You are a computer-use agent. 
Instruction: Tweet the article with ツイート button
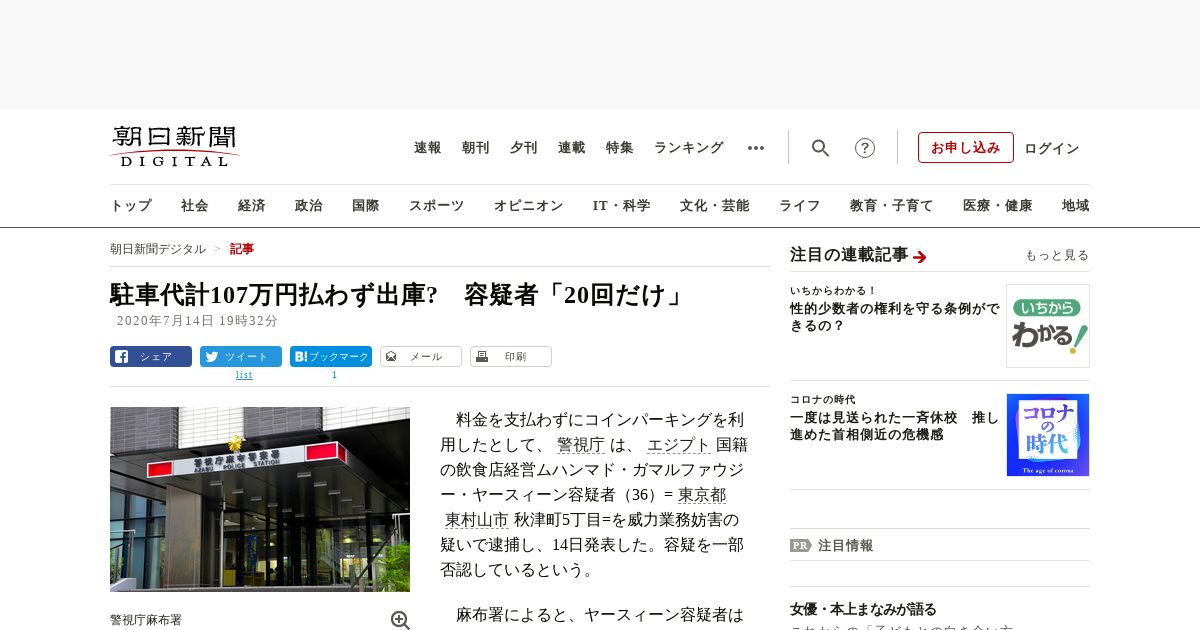coord(241,356)
